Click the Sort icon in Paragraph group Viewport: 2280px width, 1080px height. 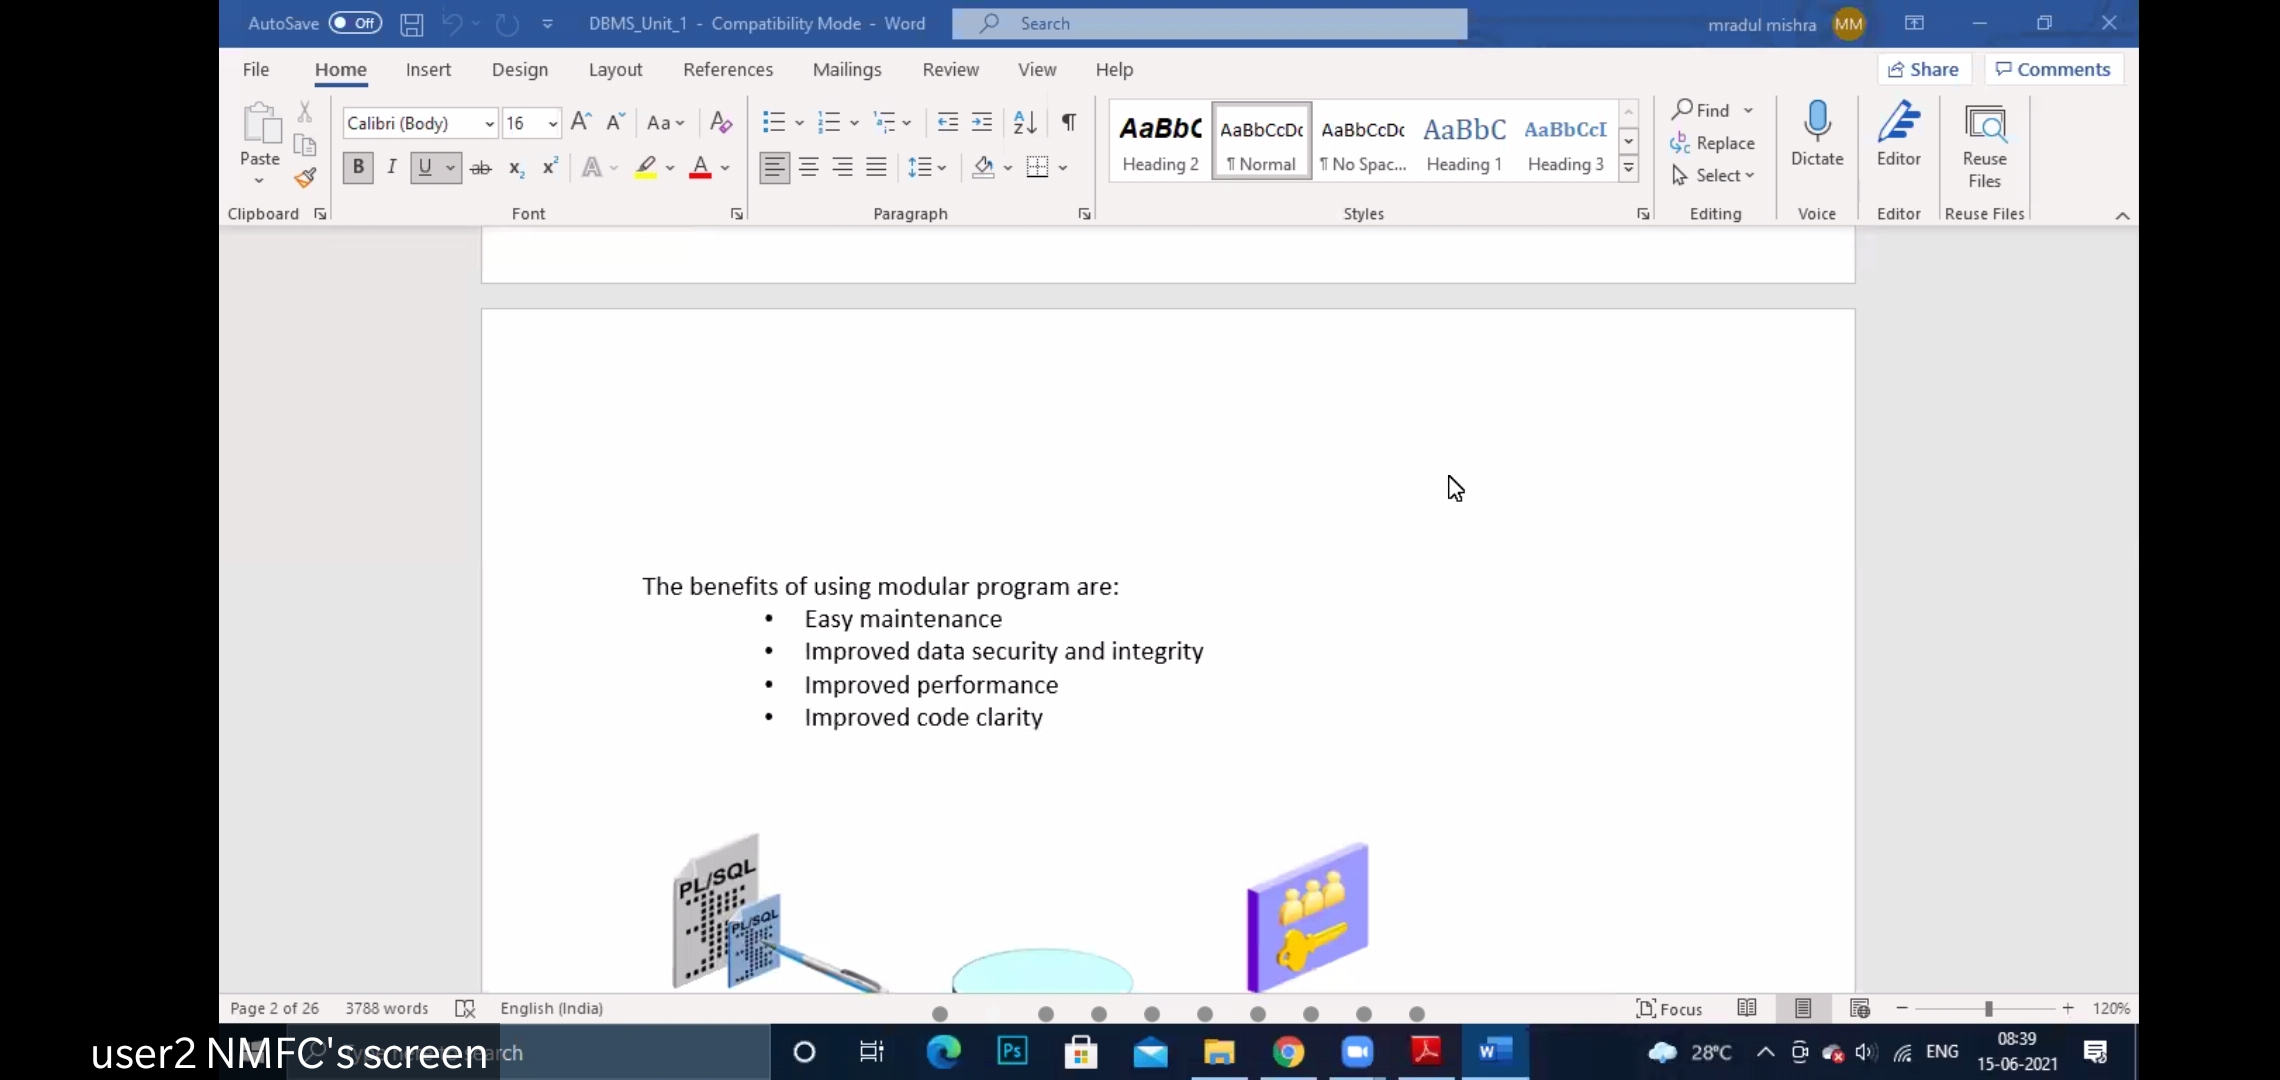pos(1025,122)
